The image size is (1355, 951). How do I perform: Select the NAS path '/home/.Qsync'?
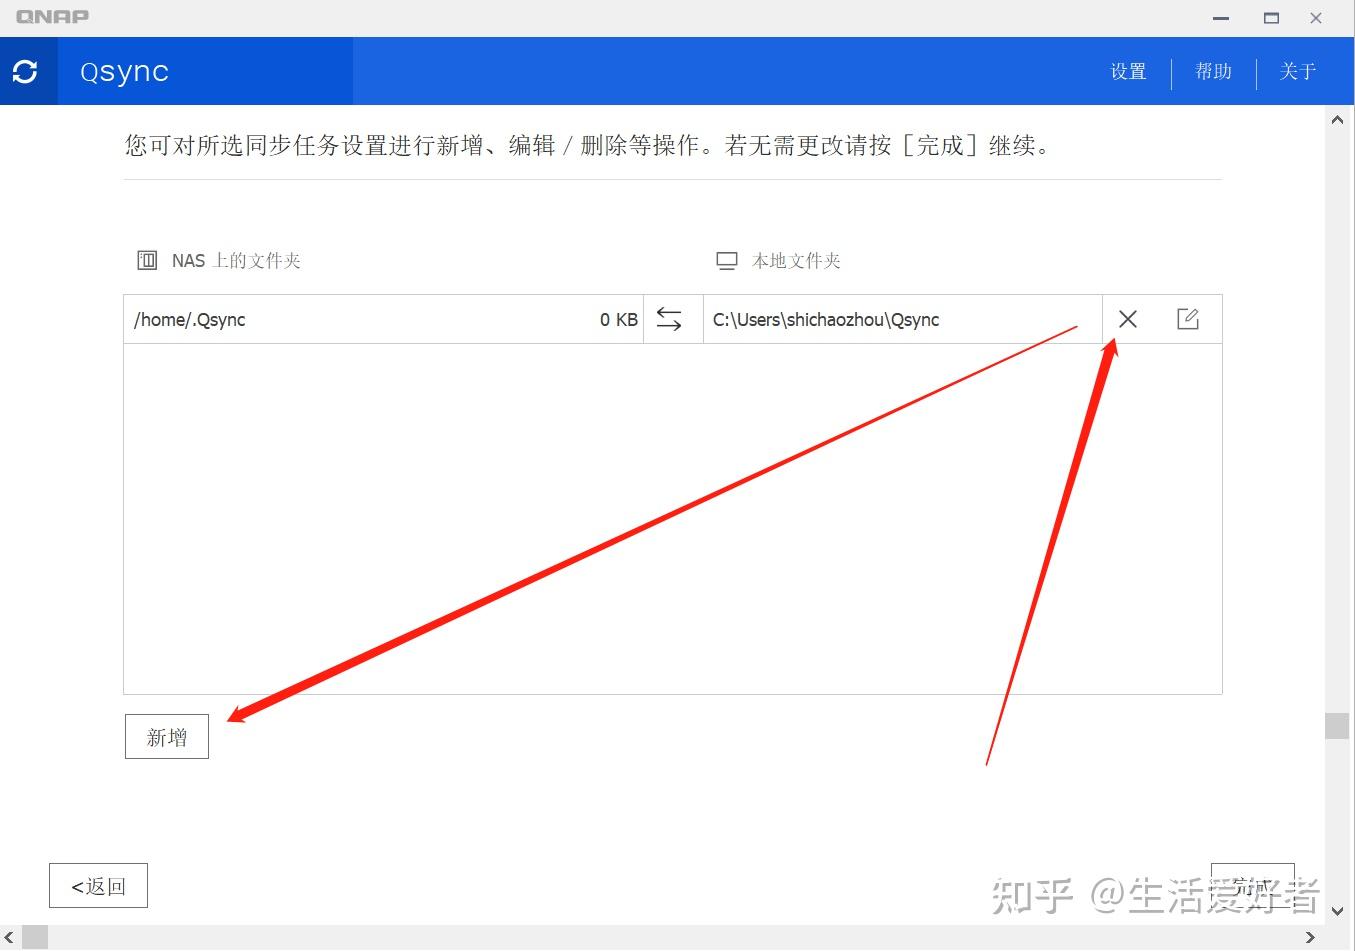coord(190,319)
